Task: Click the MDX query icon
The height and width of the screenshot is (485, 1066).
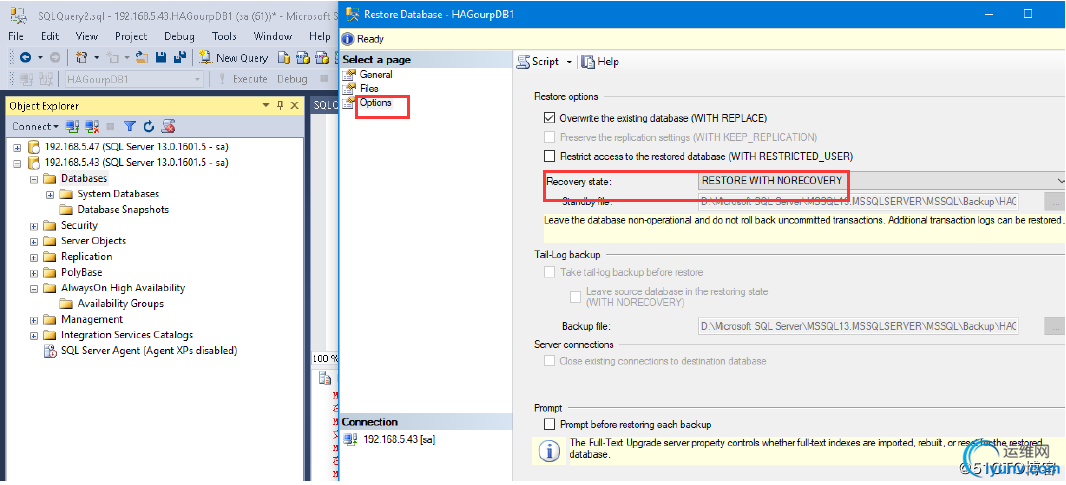Action: [303, 58]
